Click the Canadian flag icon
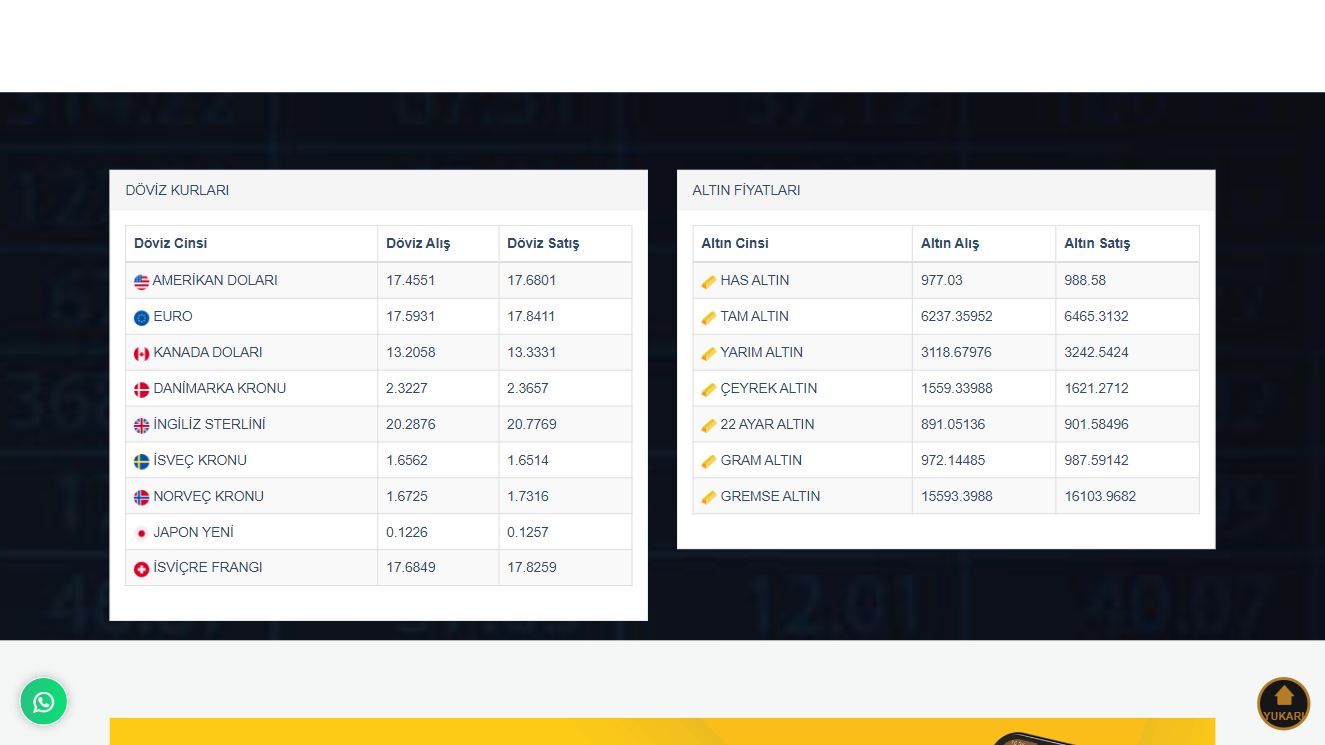Image resolution: width=1325 pixels, height=745 pixels. [141, 354]
